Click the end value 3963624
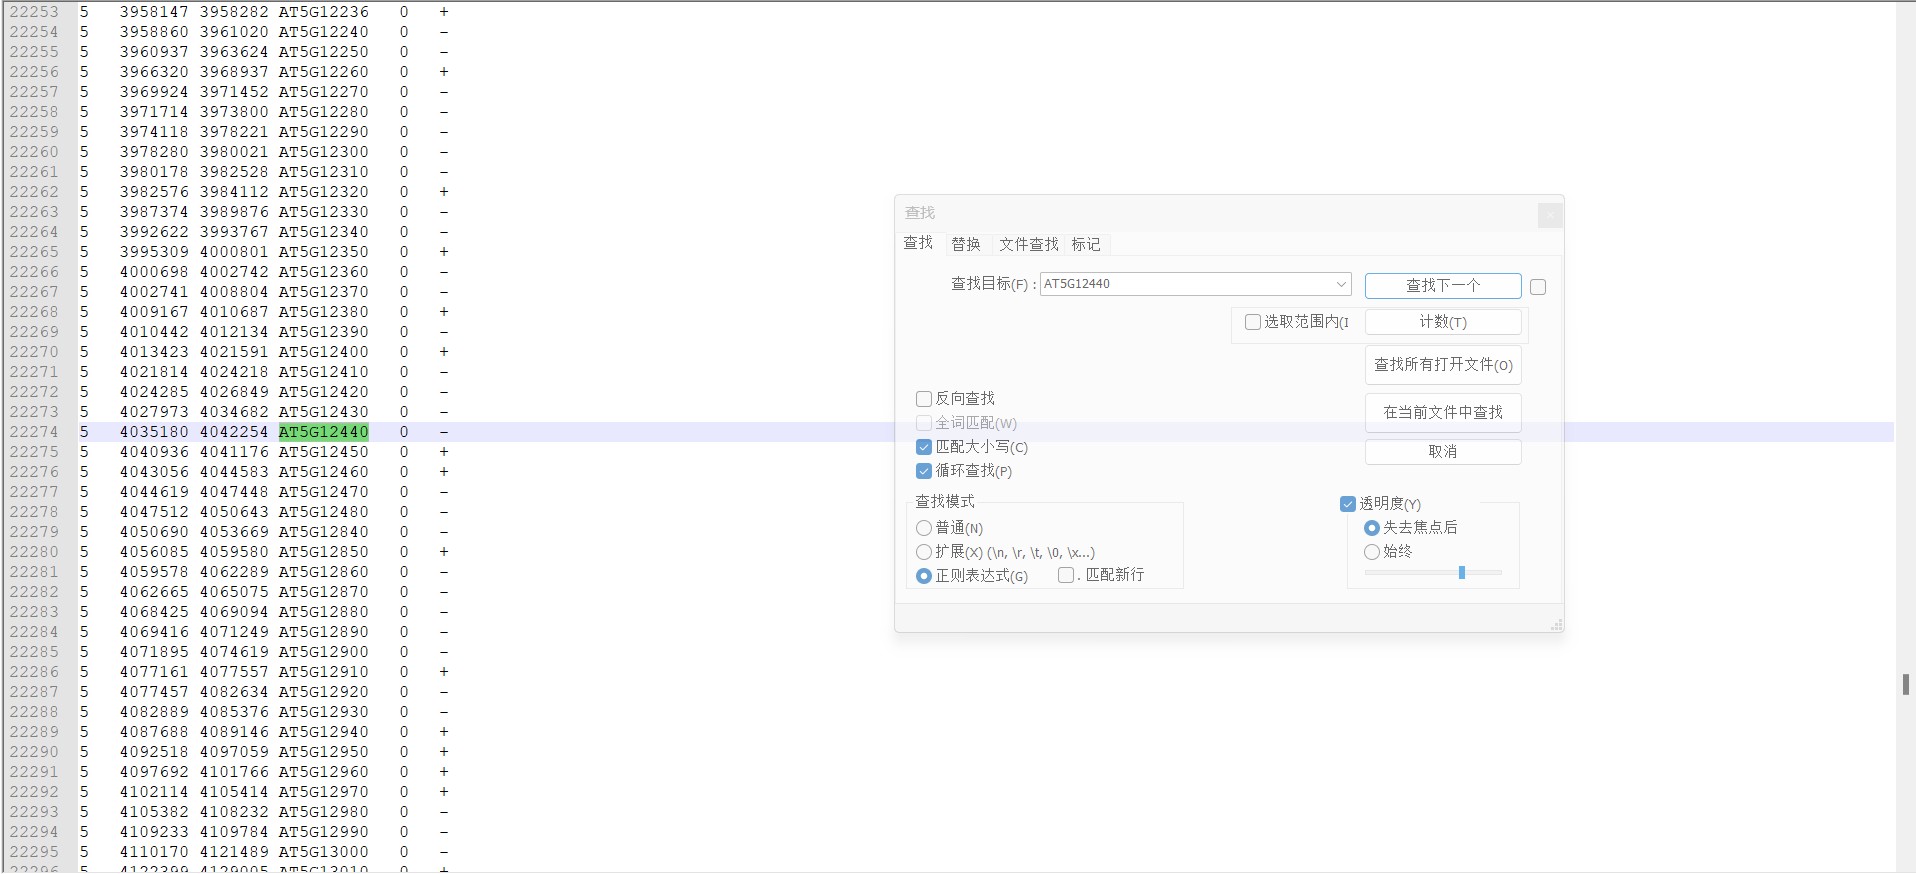The image size is (1916, 874). [234, 52]
